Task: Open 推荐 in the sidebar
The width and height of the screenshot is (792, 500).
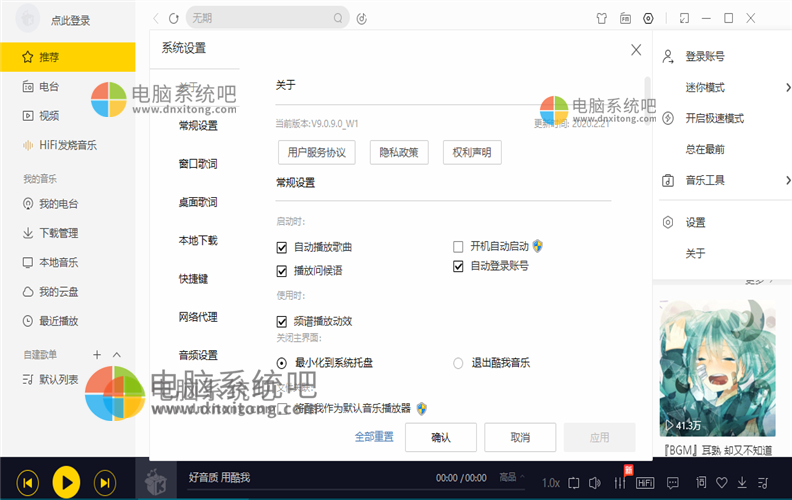Action: click(x=68, y=57)
